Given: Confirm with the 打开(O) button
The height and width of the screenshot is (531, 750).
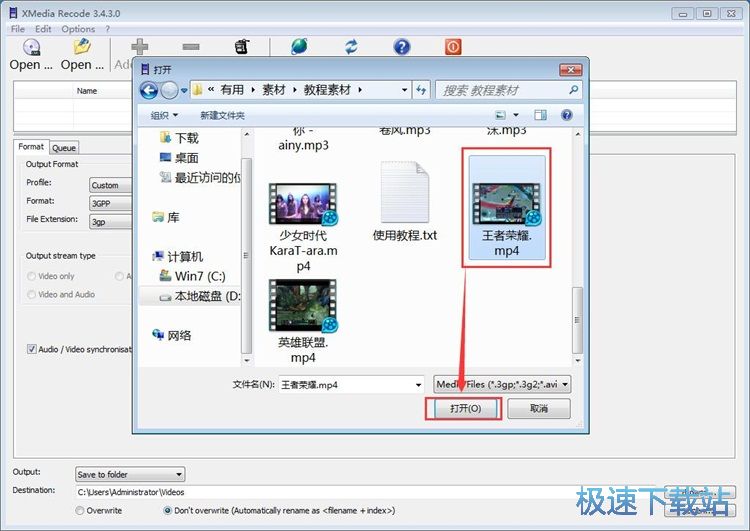Looking at the screenshot, I should coord(465,409).
